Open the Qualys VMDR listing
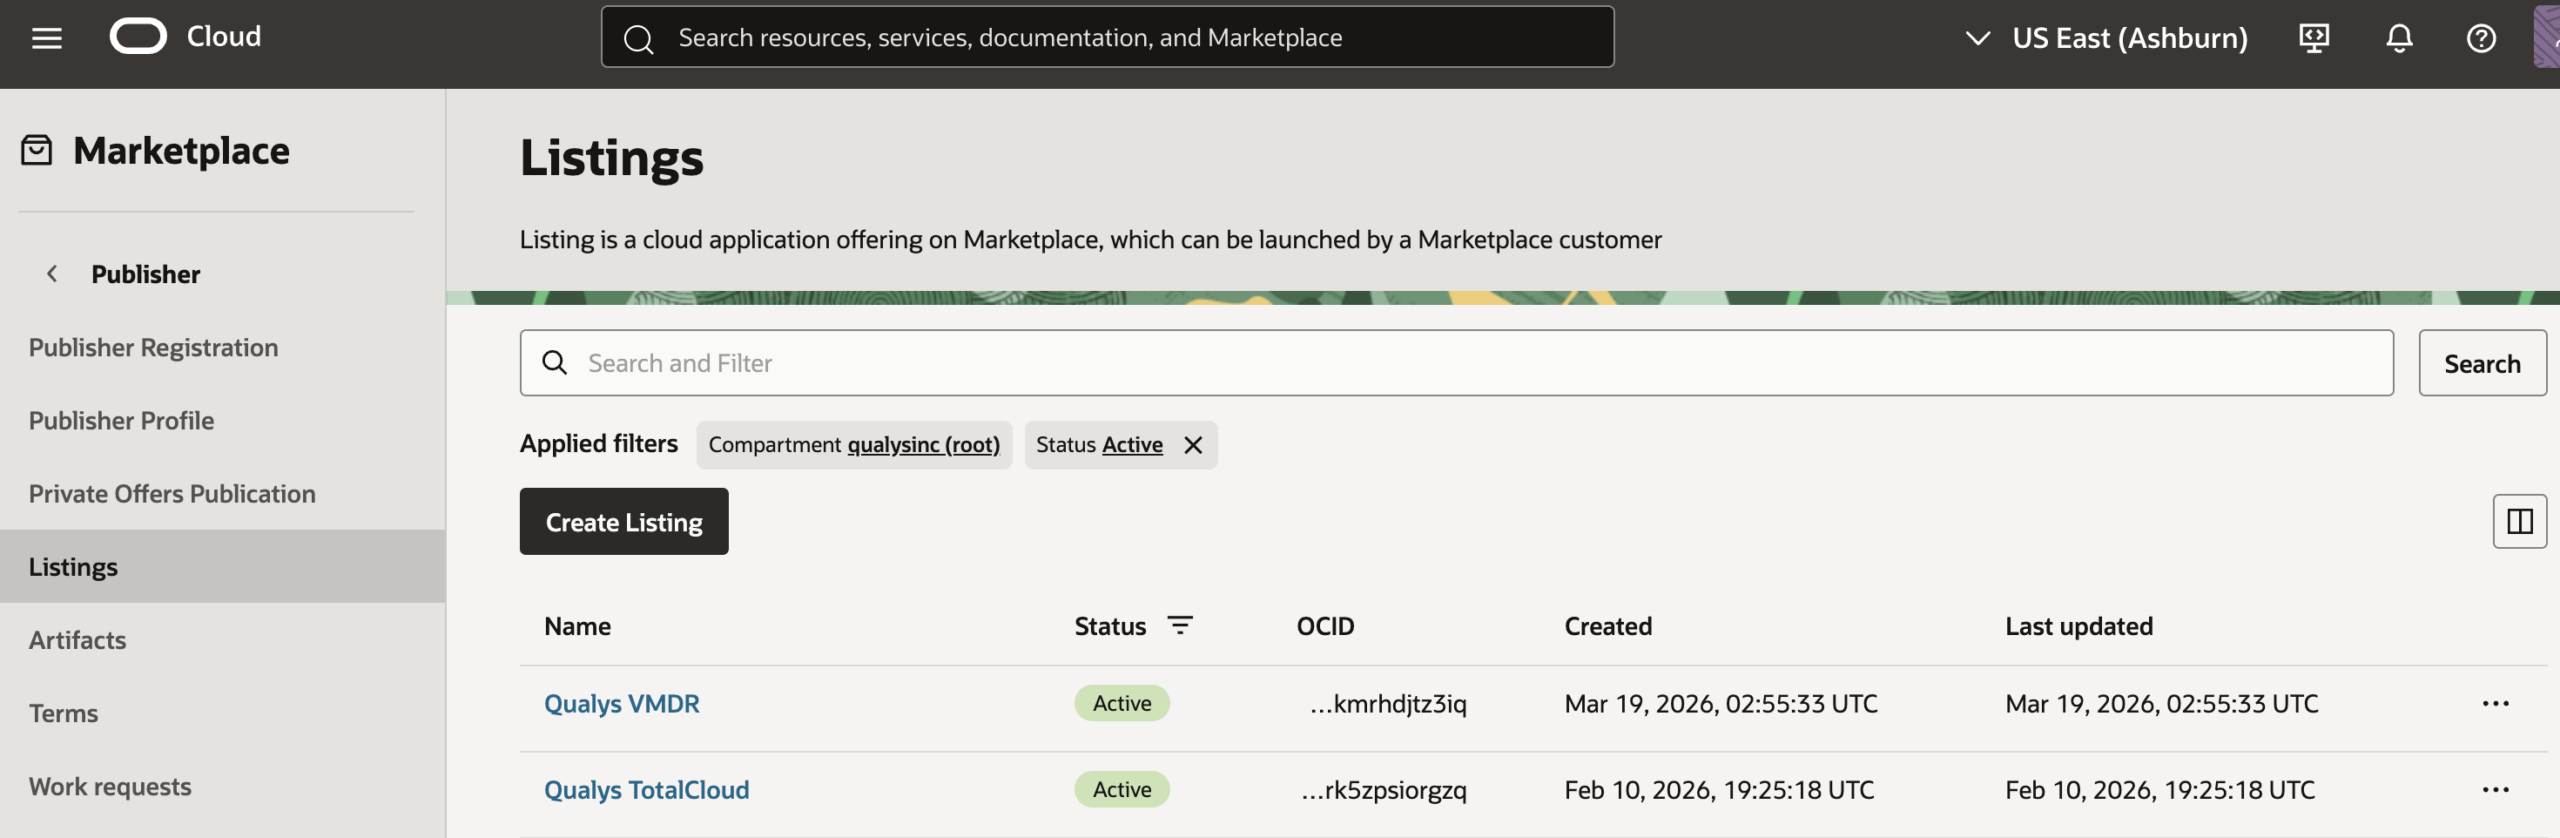The width and height of the screenshot is (2560, 838). point(622,704)
